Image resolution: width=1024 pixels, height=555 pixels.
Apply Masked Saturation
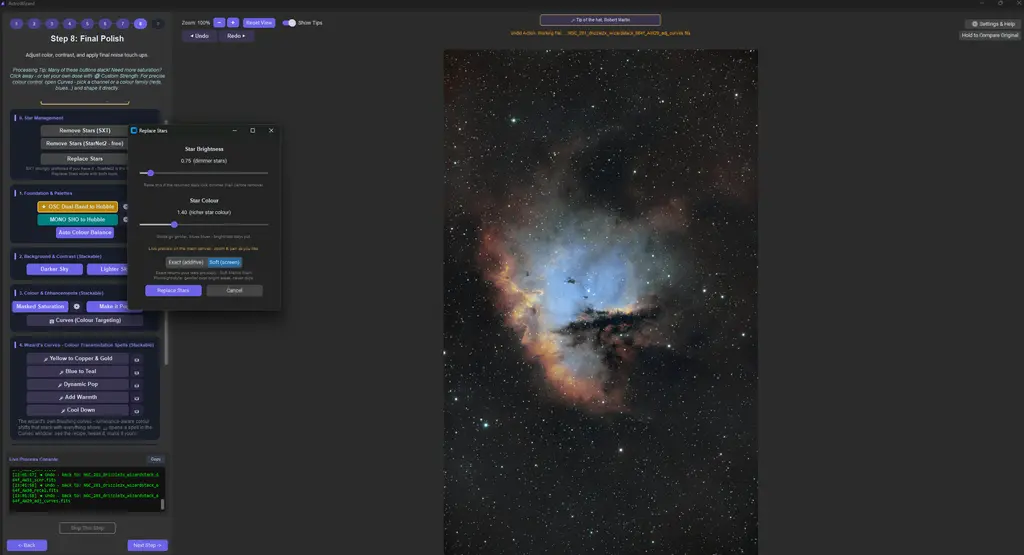40,306
